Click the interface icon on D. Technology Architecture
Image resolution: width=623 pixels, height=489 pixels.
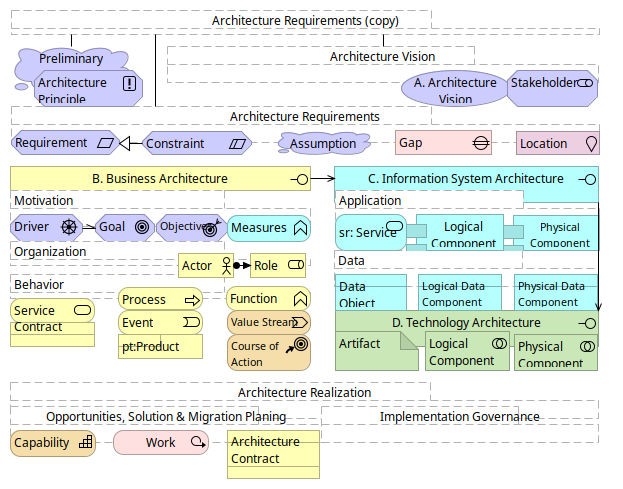click(588, 323)
